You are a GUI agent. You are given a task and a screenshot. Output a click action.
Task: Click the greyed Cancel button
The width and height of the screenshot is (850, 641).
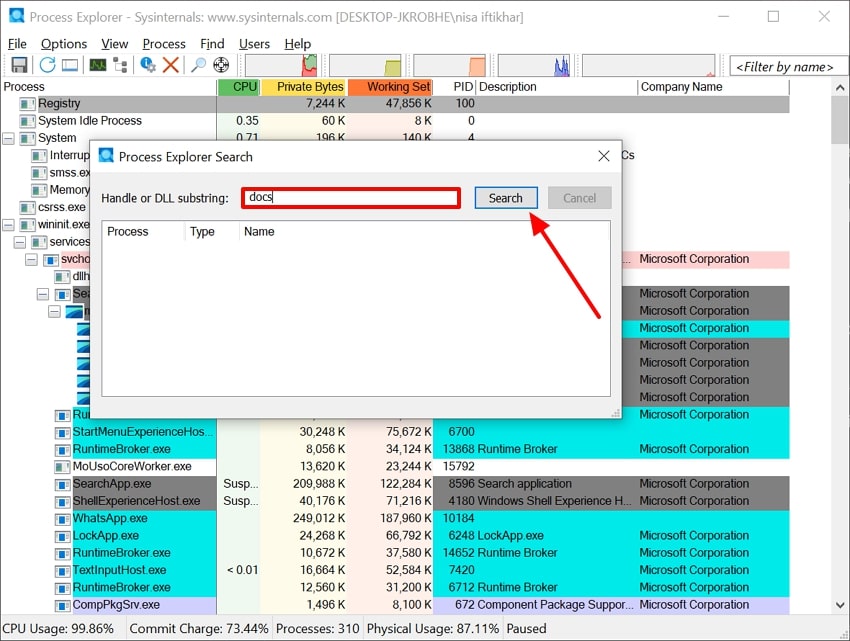(x=579, y=198)
